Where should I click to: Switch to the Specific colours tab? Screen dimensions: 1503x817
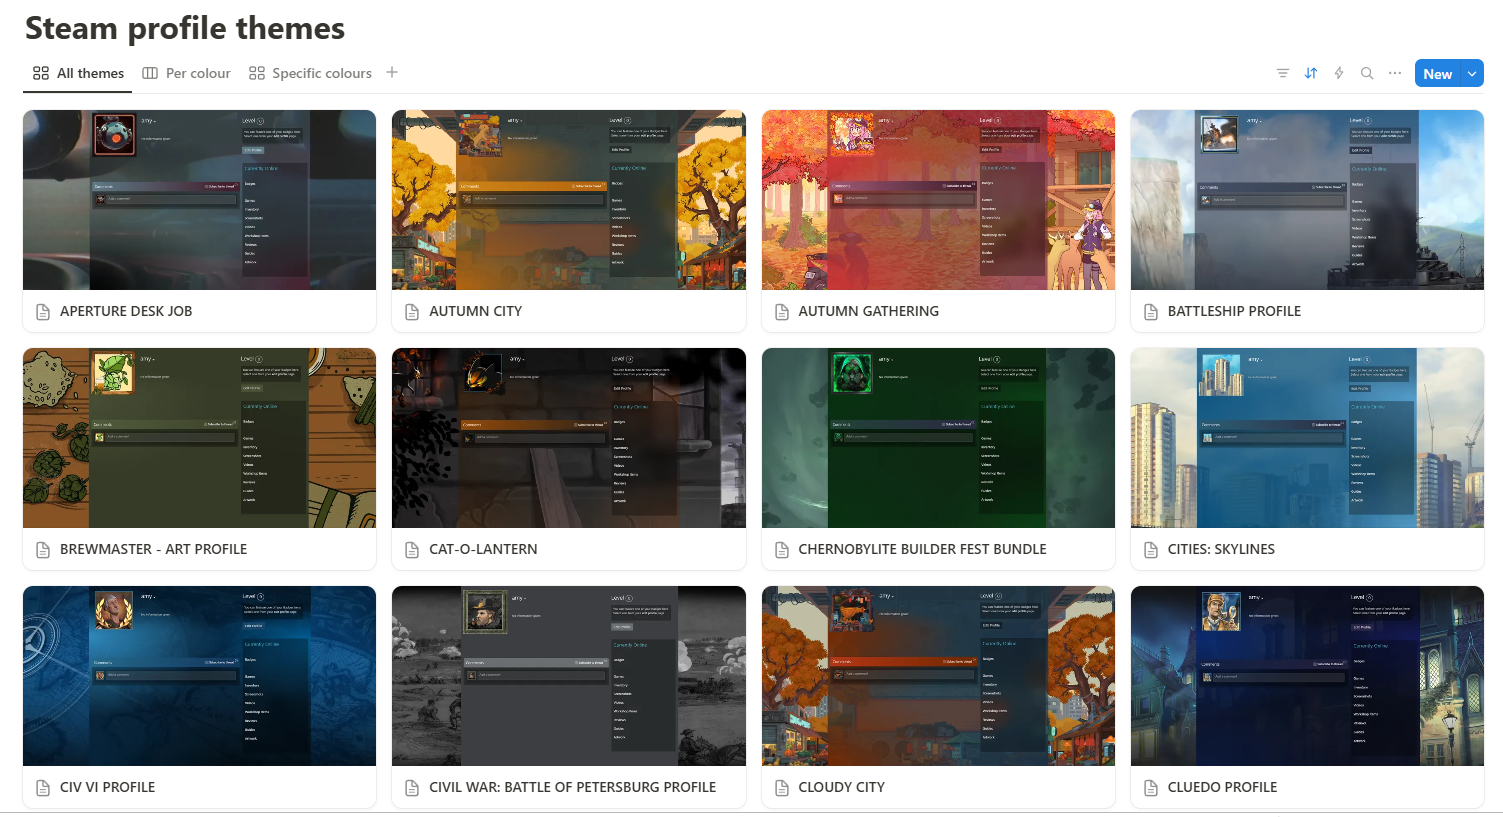pyautogui.click(x=310, y=73)
